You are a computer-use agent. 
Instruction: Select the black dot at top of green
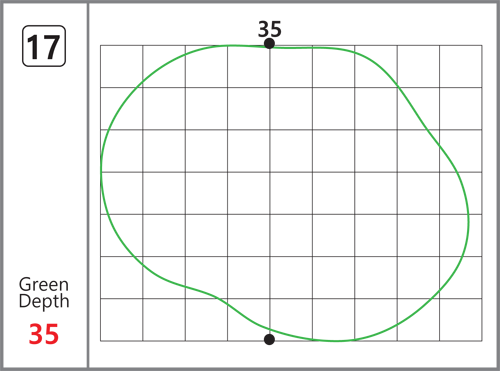(x=269, y=44)
